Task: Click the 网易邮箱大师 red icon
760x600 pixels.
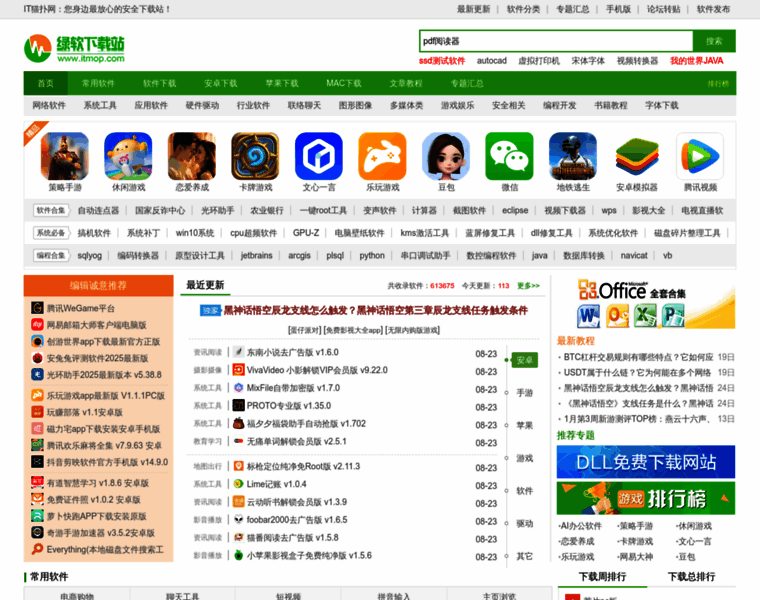Action: [x=37, y=325]
